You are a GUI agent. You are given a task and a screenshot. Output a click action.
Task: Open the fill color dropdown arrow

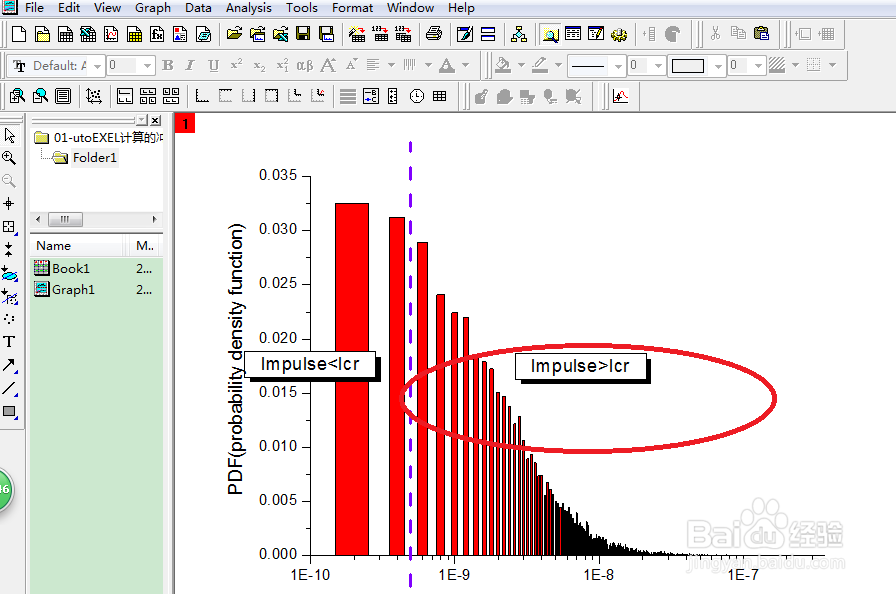pyautogui.click(x=521, y=65)
